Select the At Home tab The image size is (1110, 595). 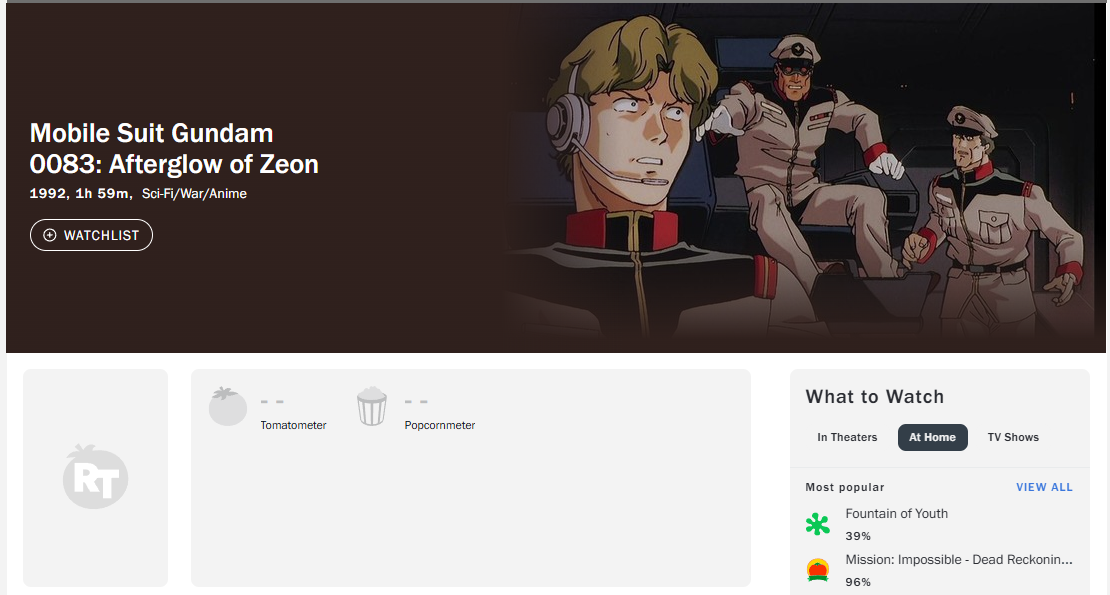click(x=932, y=437)
